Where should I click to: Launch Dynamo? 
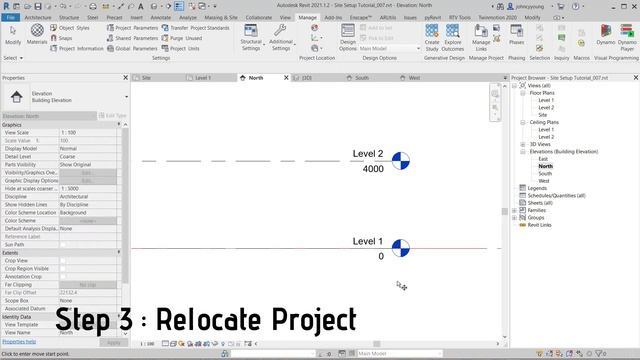pos(606,35)
